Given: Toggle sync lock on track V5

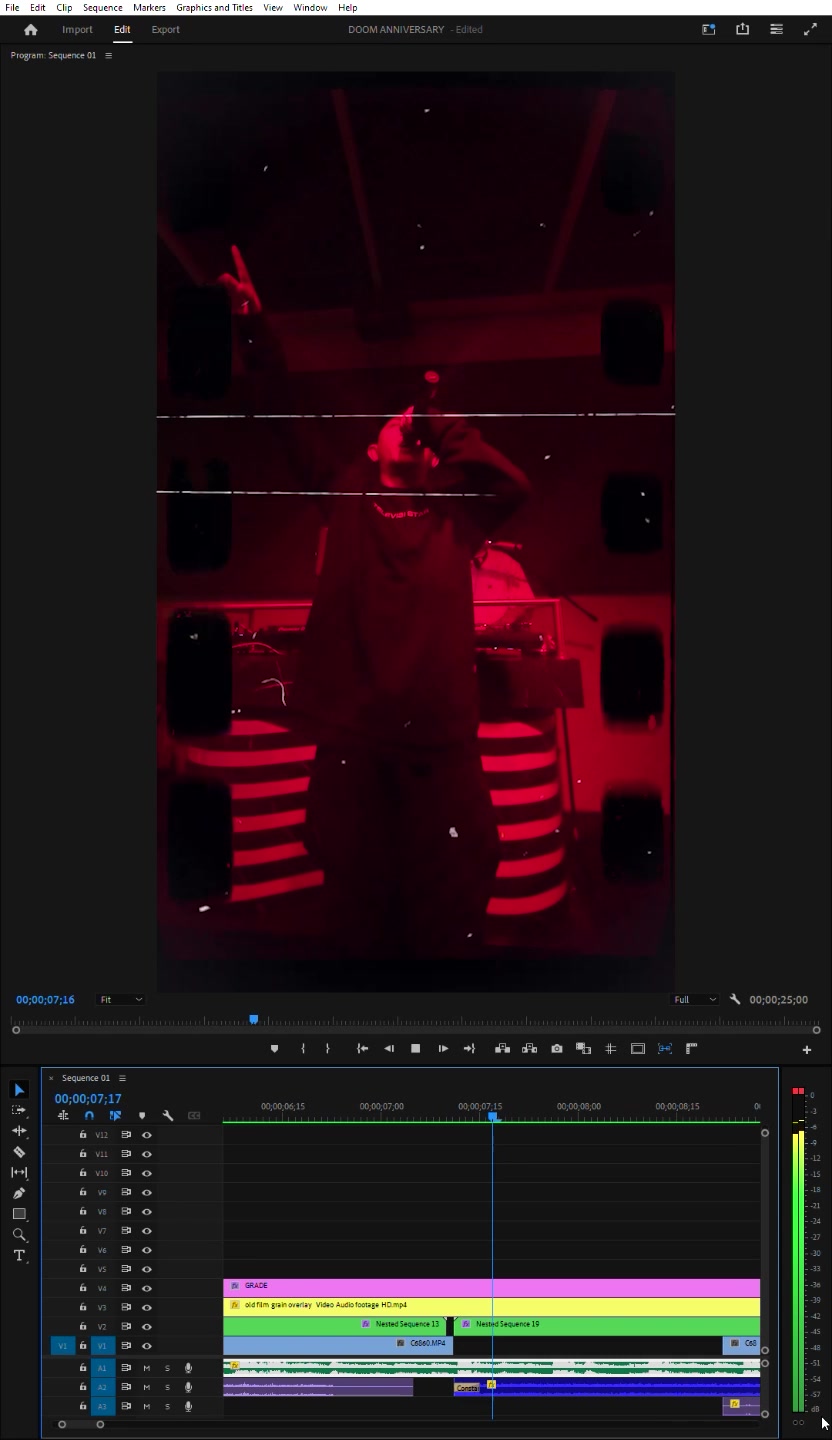Looking at the screenshot, I should tap(126, 1269).
